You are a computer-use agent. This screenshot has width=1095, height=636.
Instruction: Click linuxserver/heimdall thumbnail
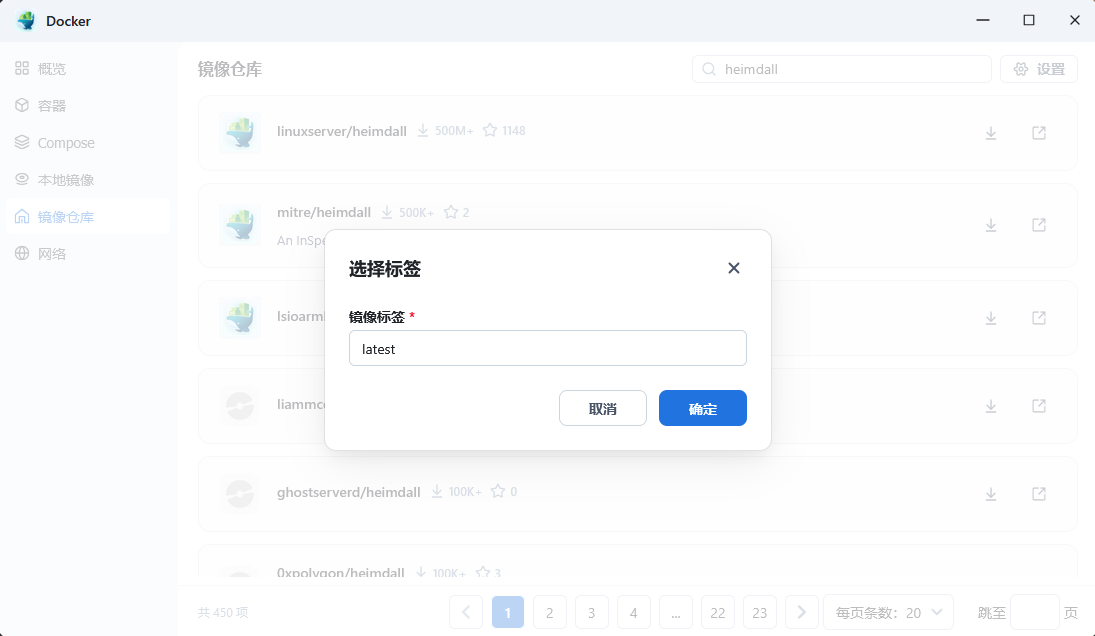(x=240, y=133)
